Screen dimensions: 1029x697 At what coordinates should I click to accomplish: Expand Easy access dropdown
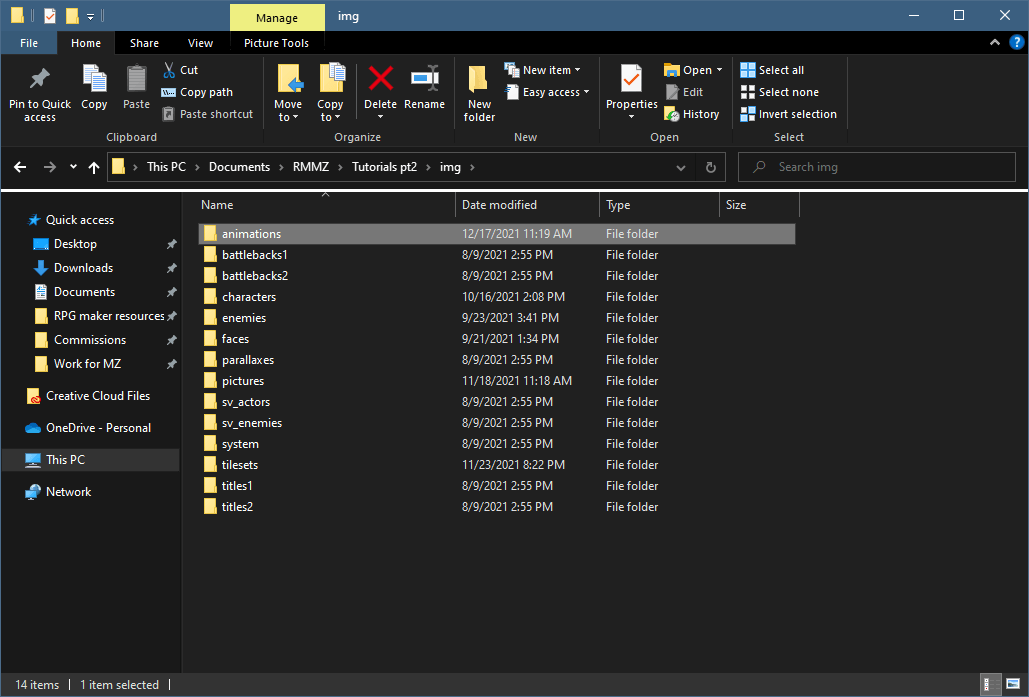(587, 92)
